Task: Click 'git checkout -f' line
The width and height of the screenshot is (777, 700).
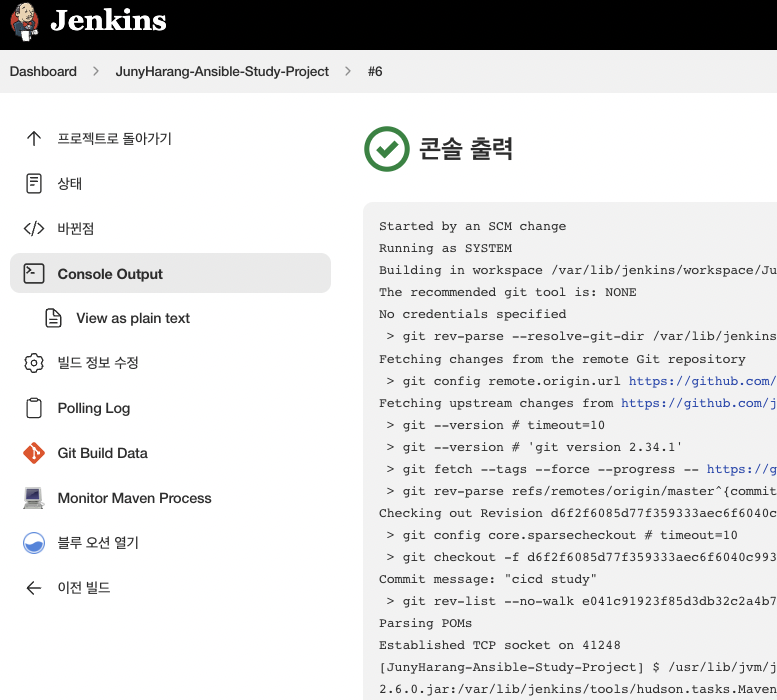Action: tap(581, 557)
